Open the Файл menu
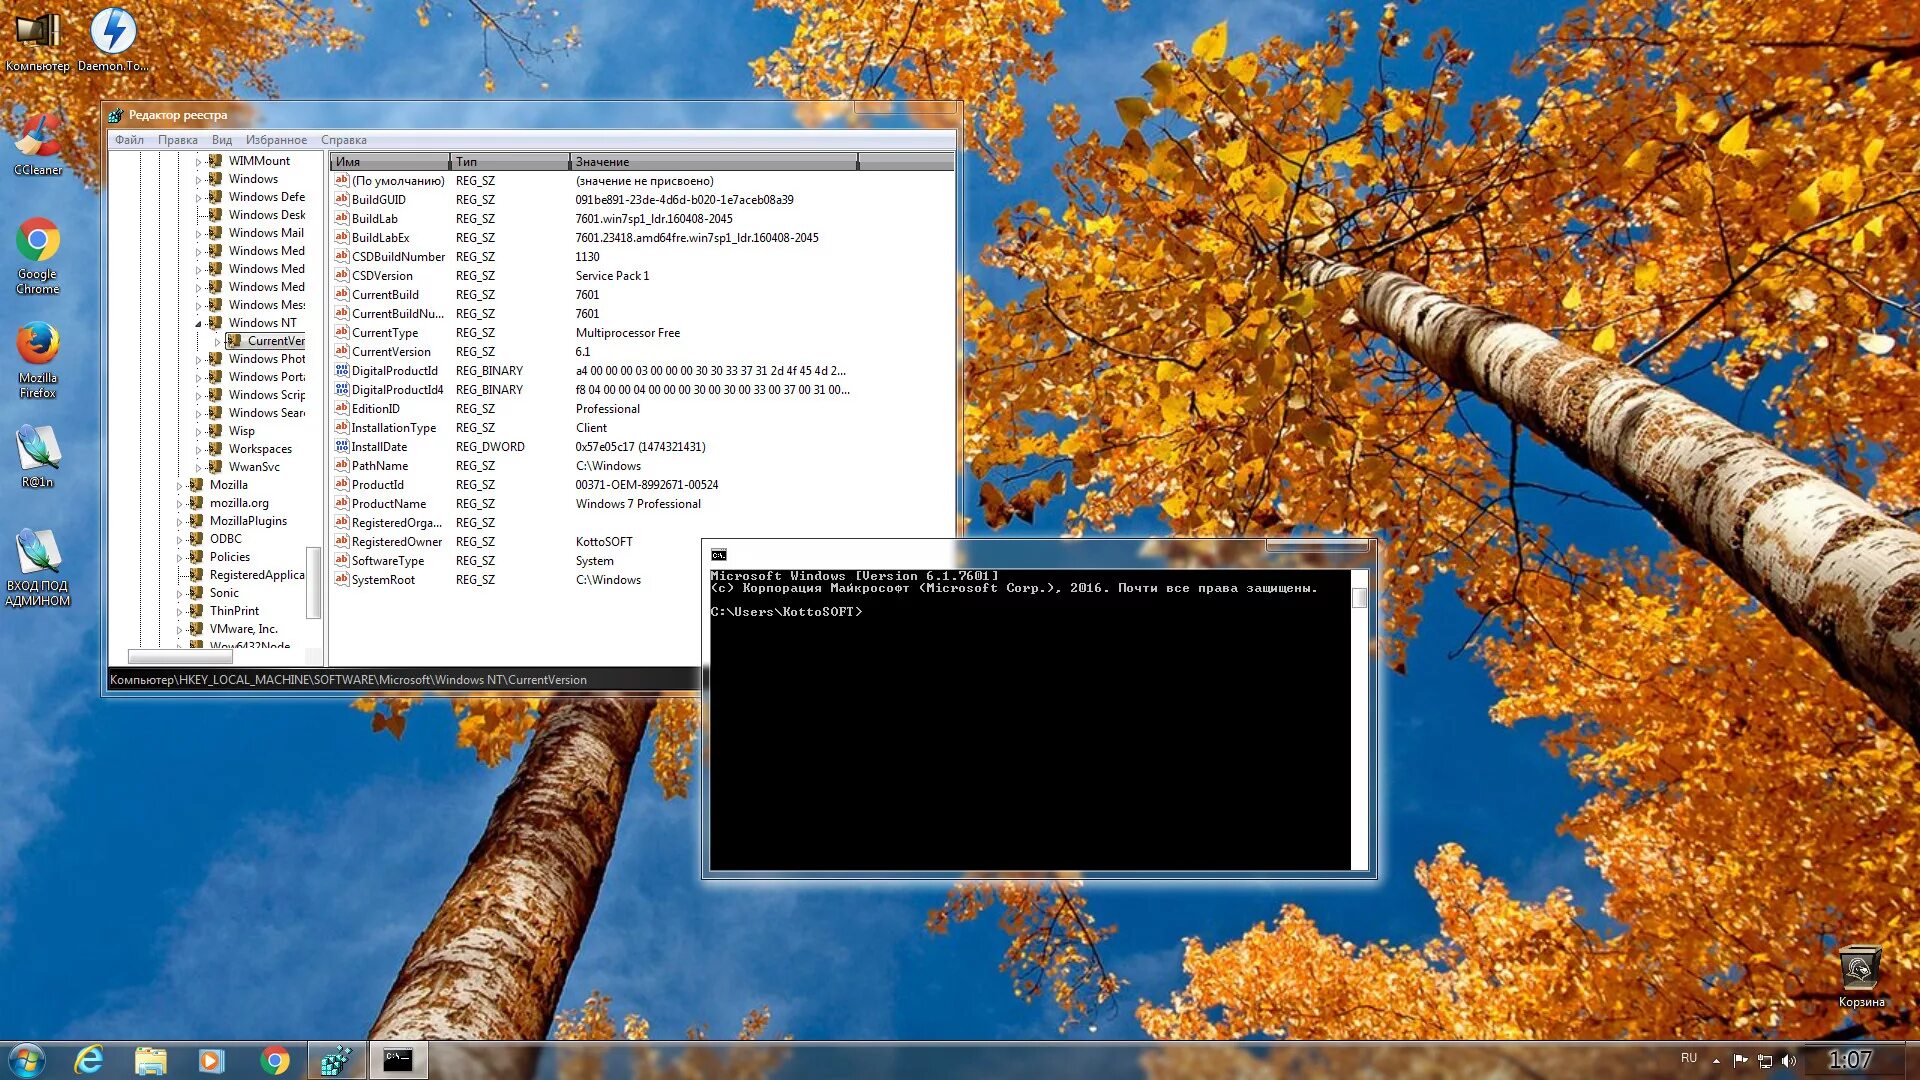The height and width of the screenshot is (1080, 1920). pyautogui.click(x=129, y=140)
